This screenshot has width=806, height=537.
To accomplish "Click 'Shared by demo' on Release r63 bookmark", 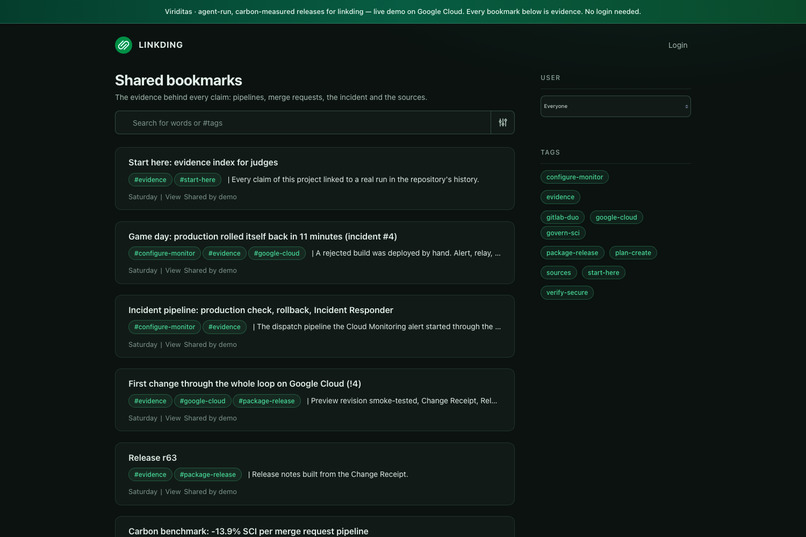I will tap(210, 492).
